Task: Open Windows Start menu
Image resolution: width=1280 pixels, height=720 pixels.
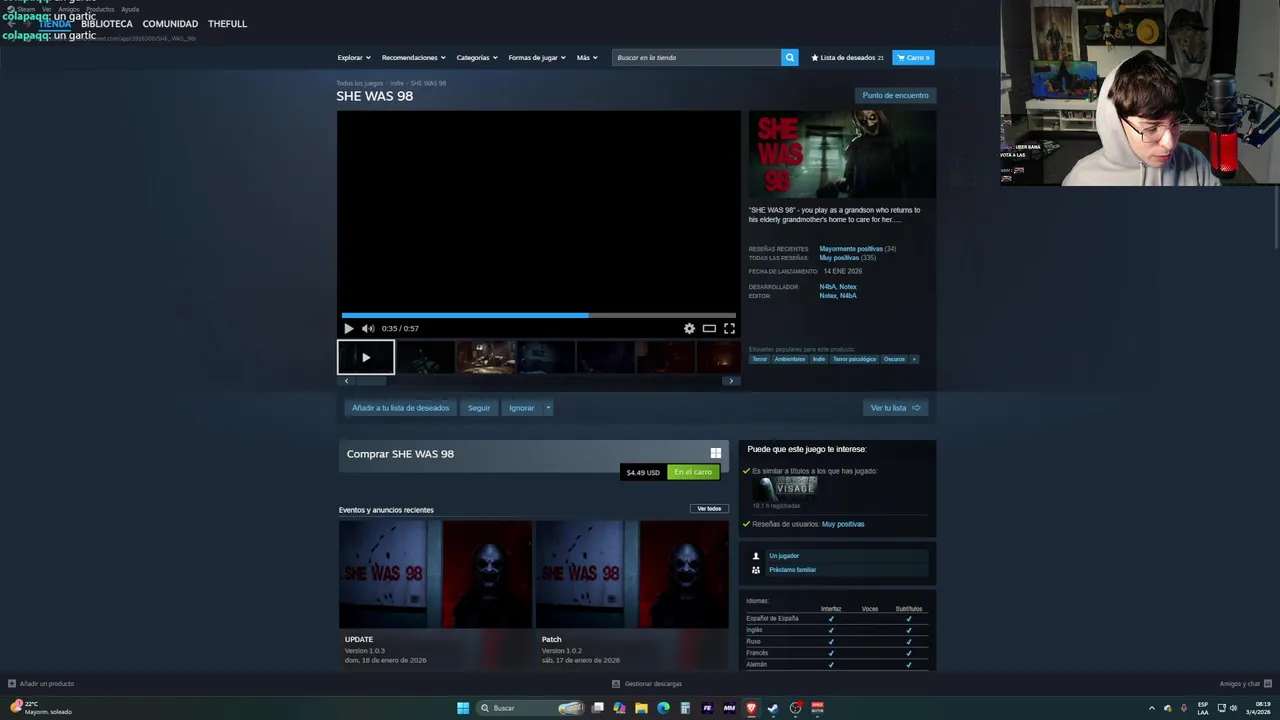Action: 463,708
